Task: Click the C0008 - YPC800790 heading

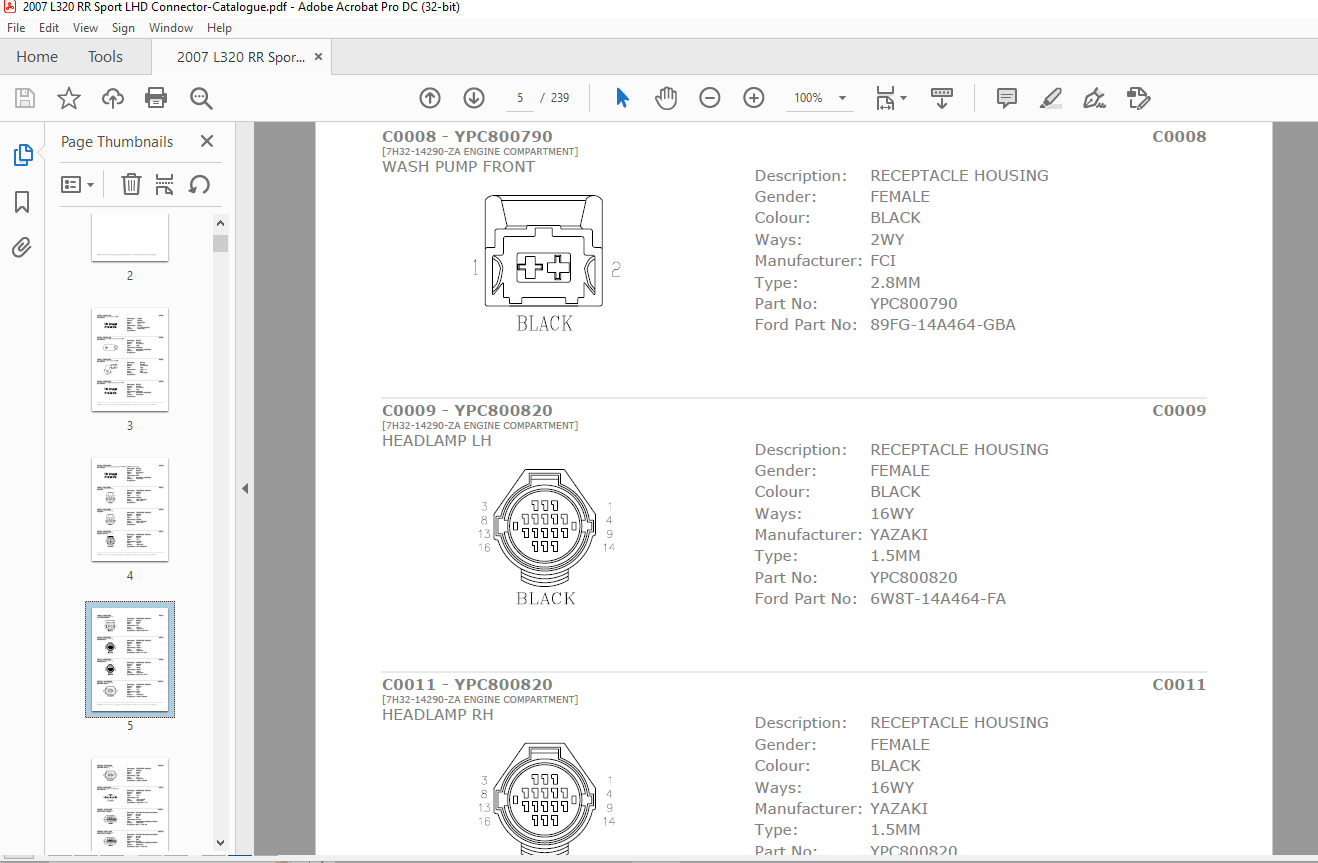Action: 467,137
